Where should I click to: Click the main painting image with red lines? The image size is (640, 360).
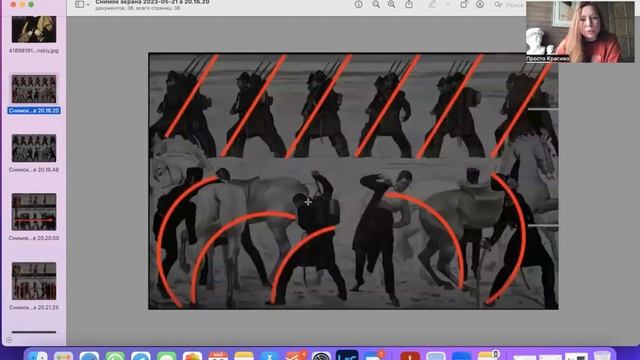click(353, 181)
